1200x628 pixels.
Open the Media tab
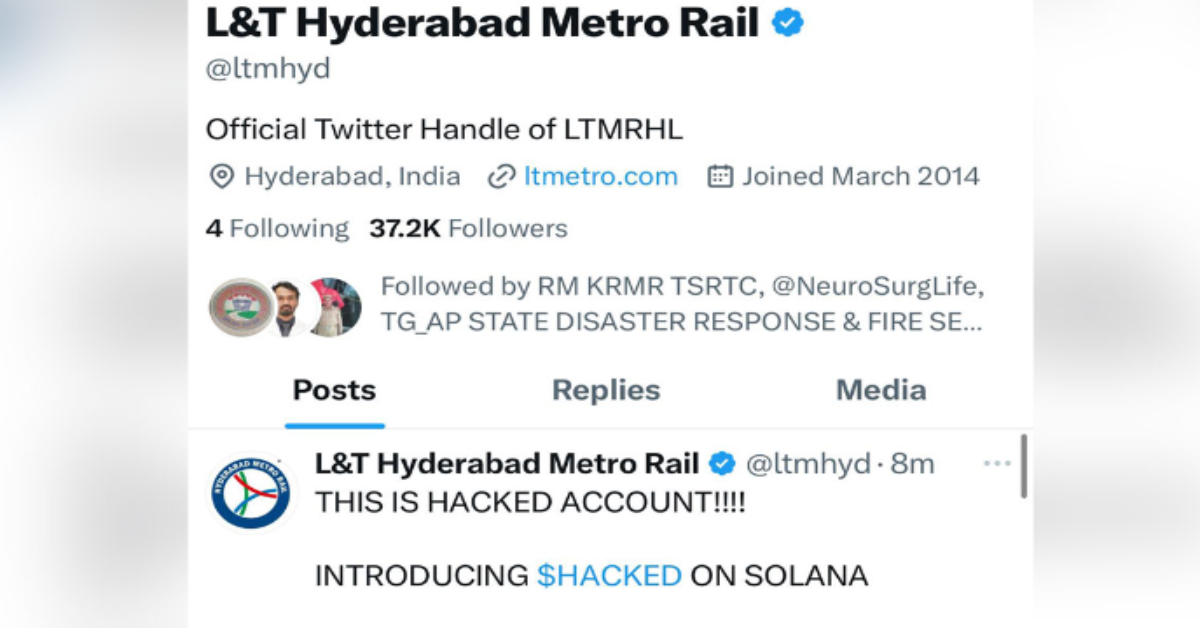881,390
